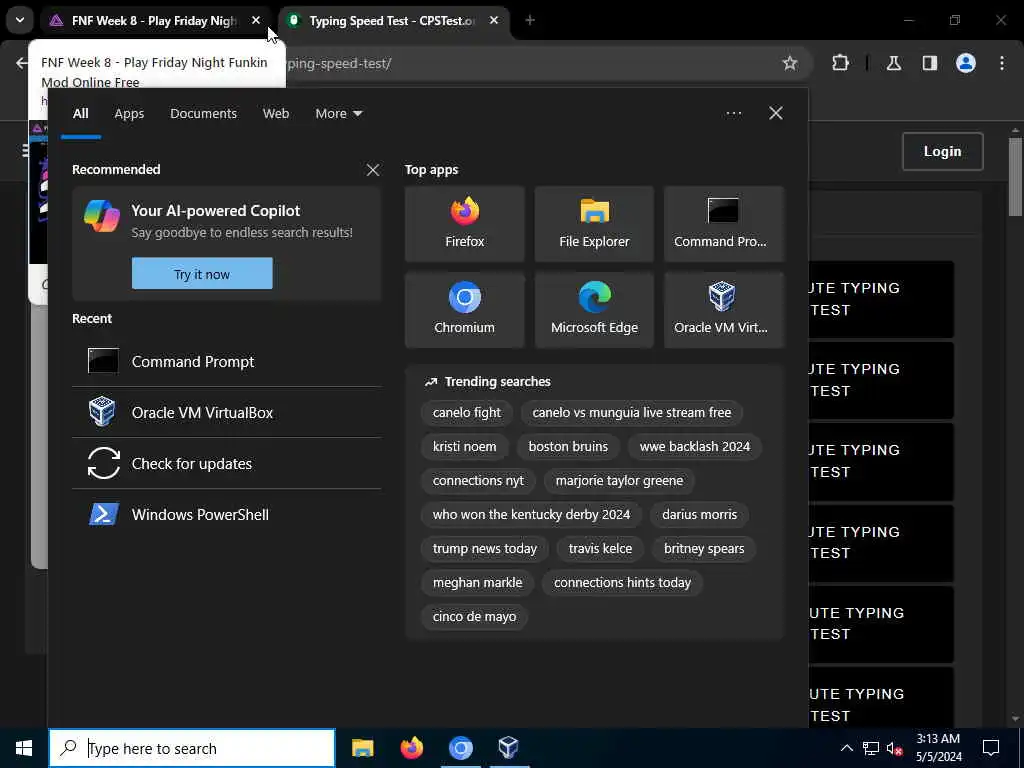Bookmark this page with star icon
The width and height of the screenshot is (1024, 768).
click(790, 63)
